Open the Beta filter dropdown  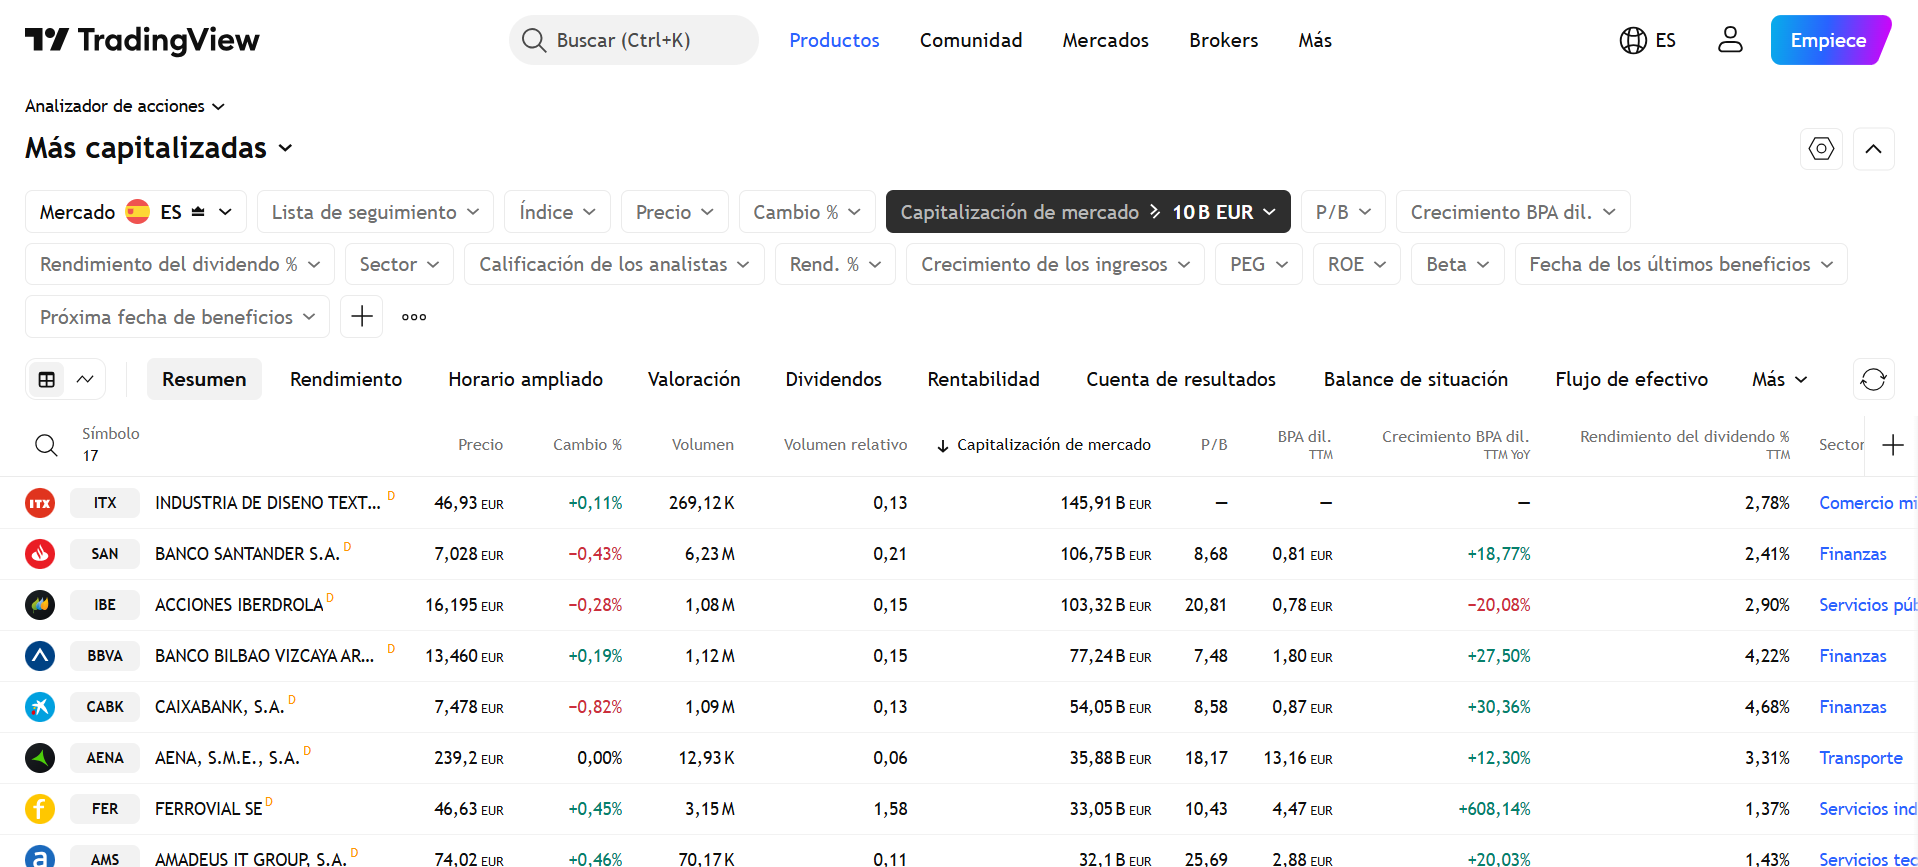[1458, 264]
